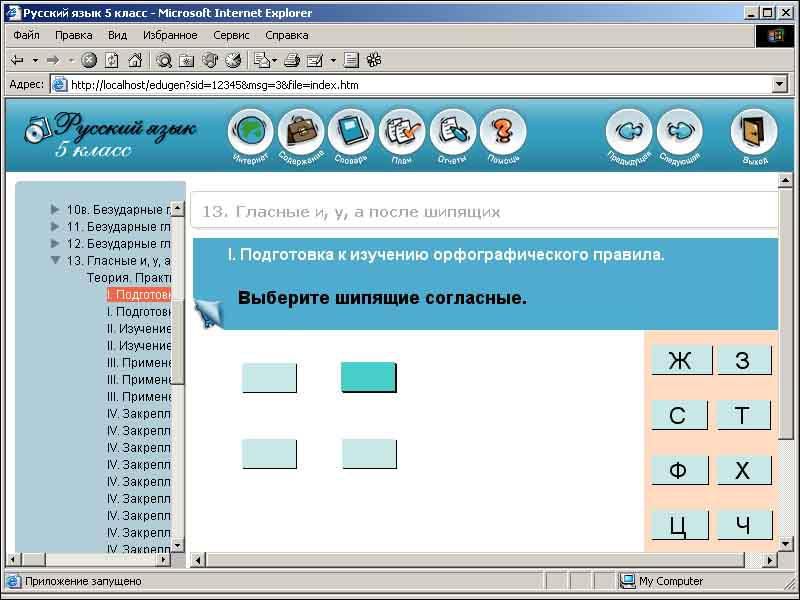Collapse tree item 13. Гласные и, у, а

click(55, 261)
